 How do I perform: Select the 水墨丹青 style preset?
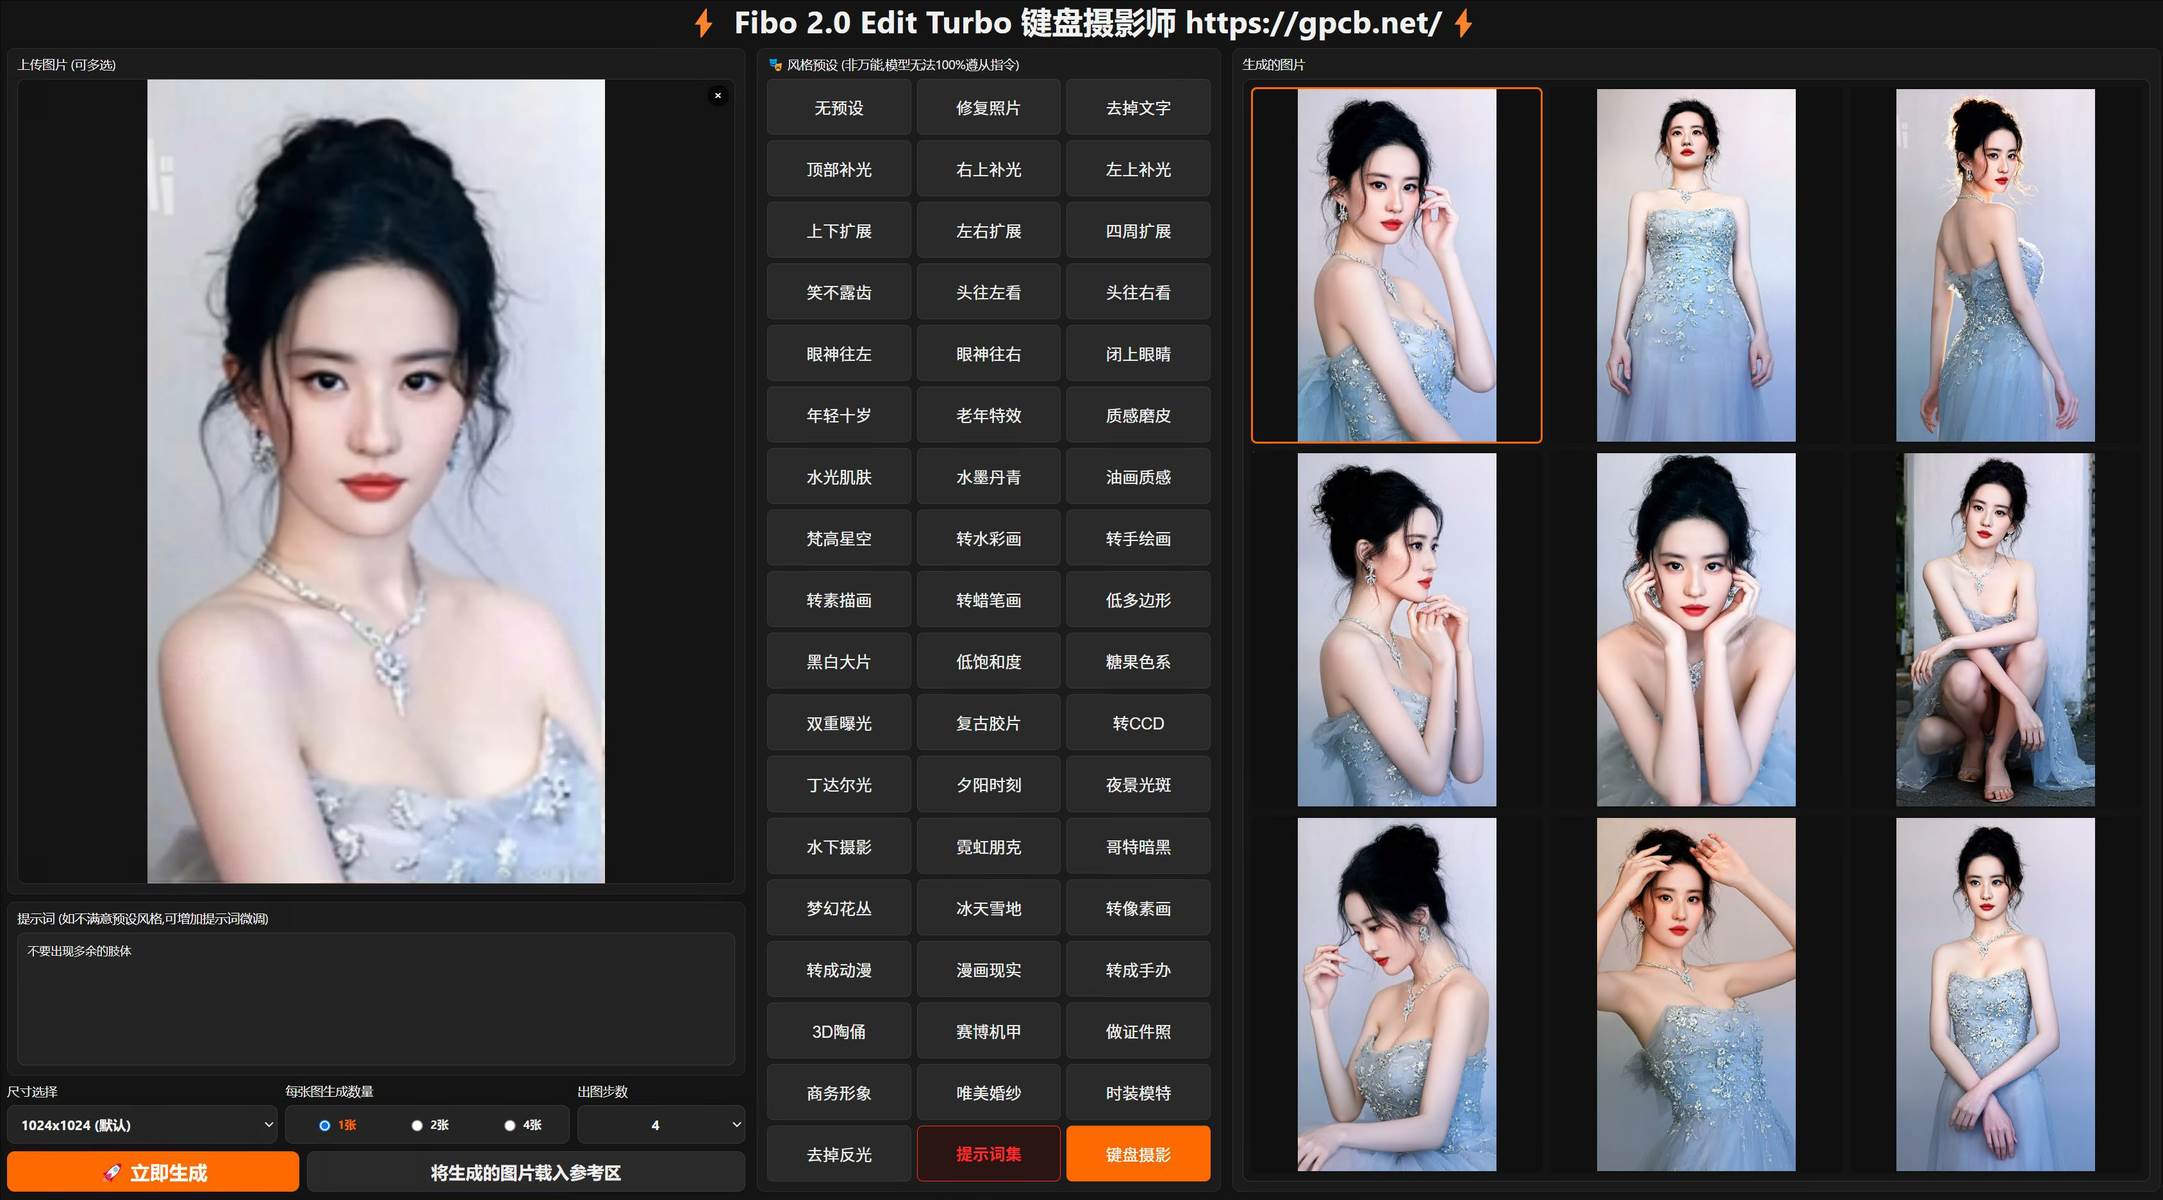pos(988,478)
